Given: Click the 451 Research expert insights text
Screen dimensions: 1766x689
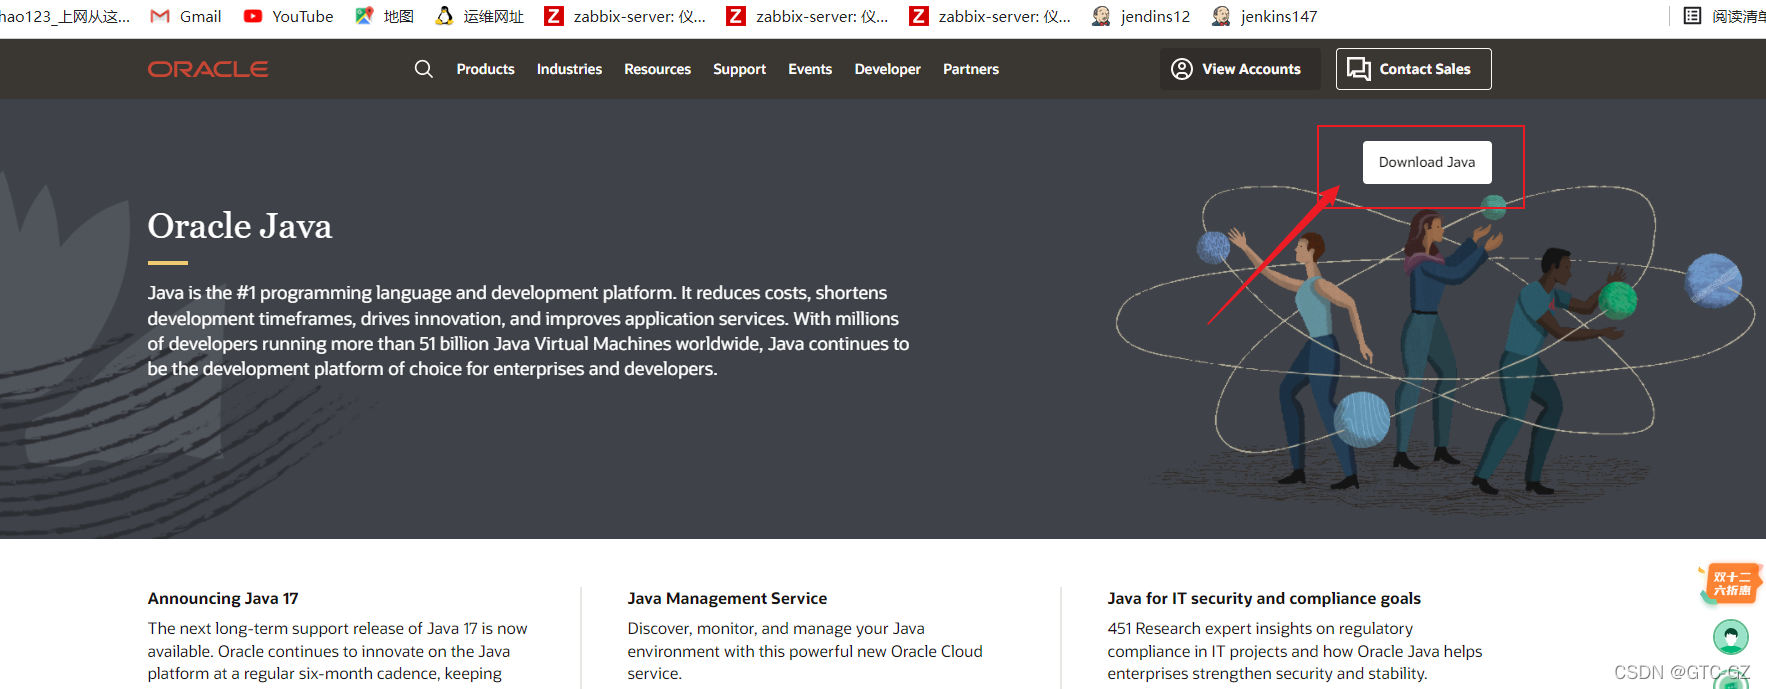Looking at the screenshot, I should click(x=1295, y=651).
